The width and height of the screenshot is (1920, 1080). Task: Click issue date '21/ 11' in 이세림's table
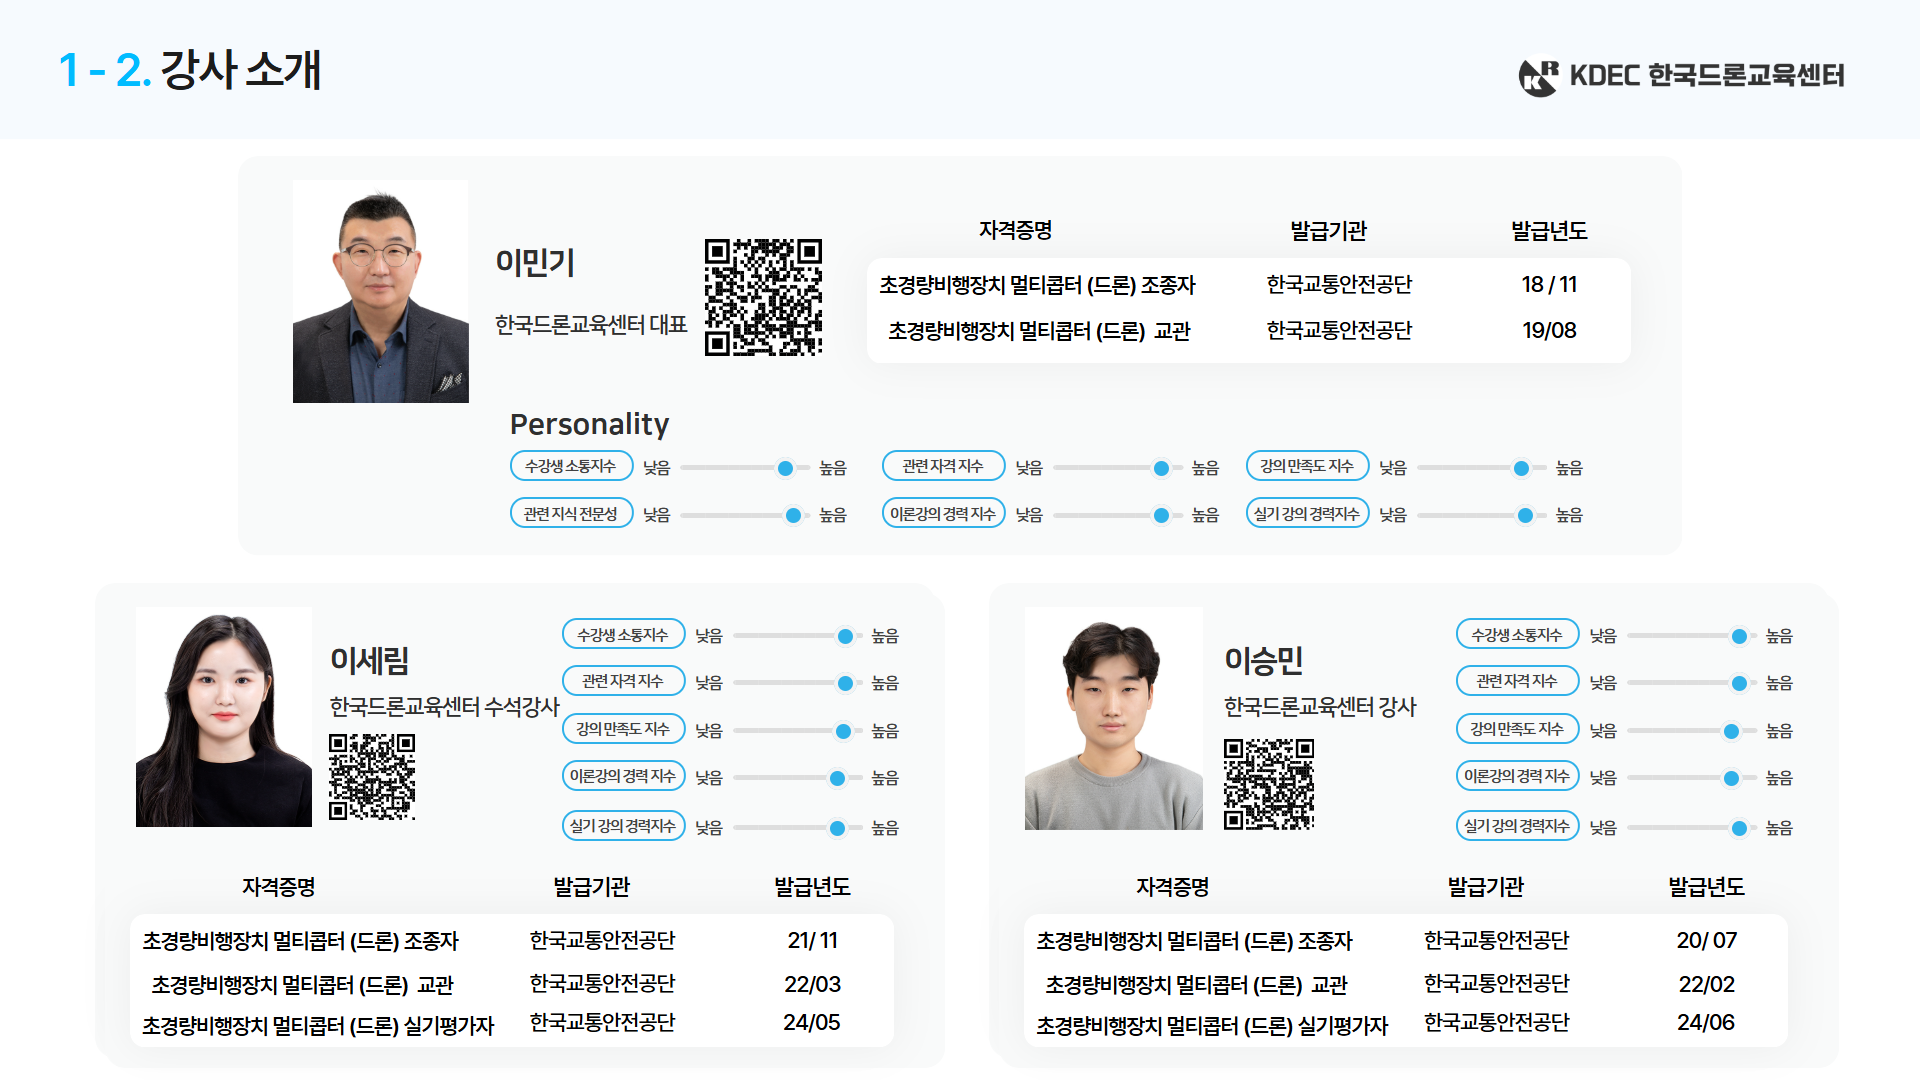pyautogui.click(x=812, y=941)
